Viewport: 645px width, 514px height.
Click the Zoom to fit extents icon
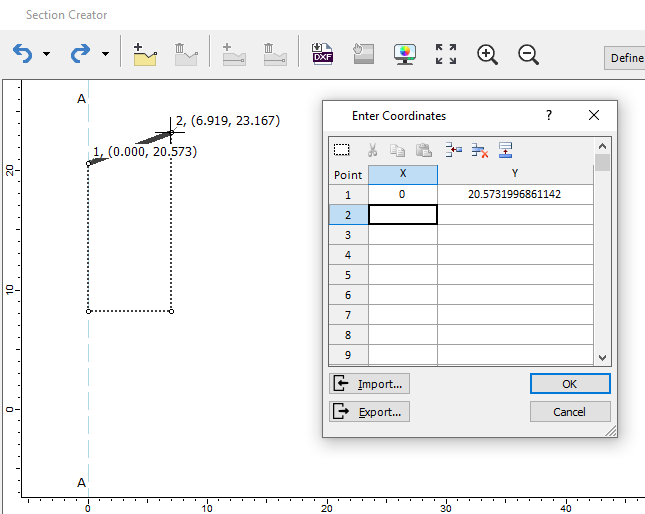tap(446, 54)
